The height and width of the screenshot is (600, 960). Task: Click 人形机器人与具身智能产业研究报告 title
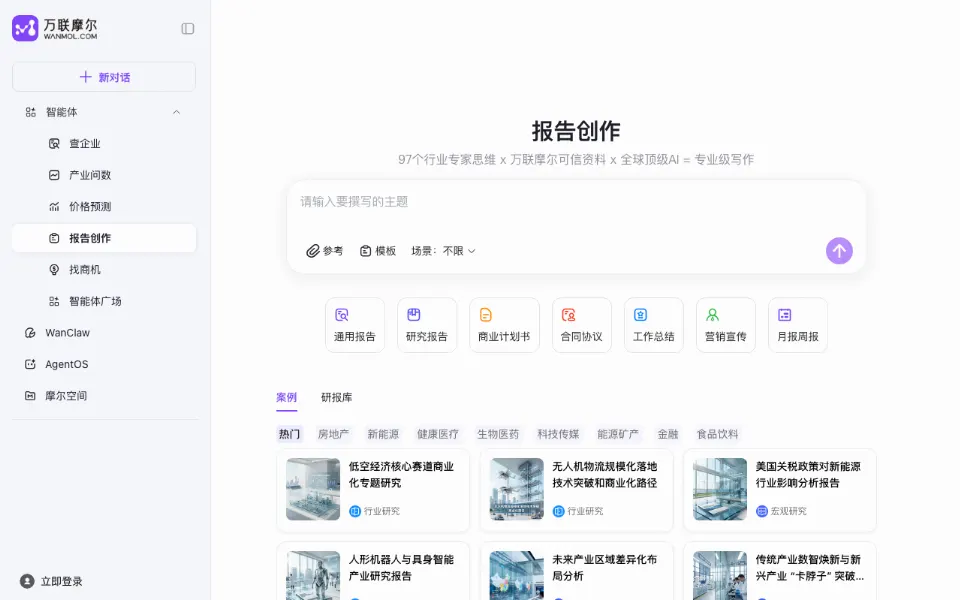point(401,568)
